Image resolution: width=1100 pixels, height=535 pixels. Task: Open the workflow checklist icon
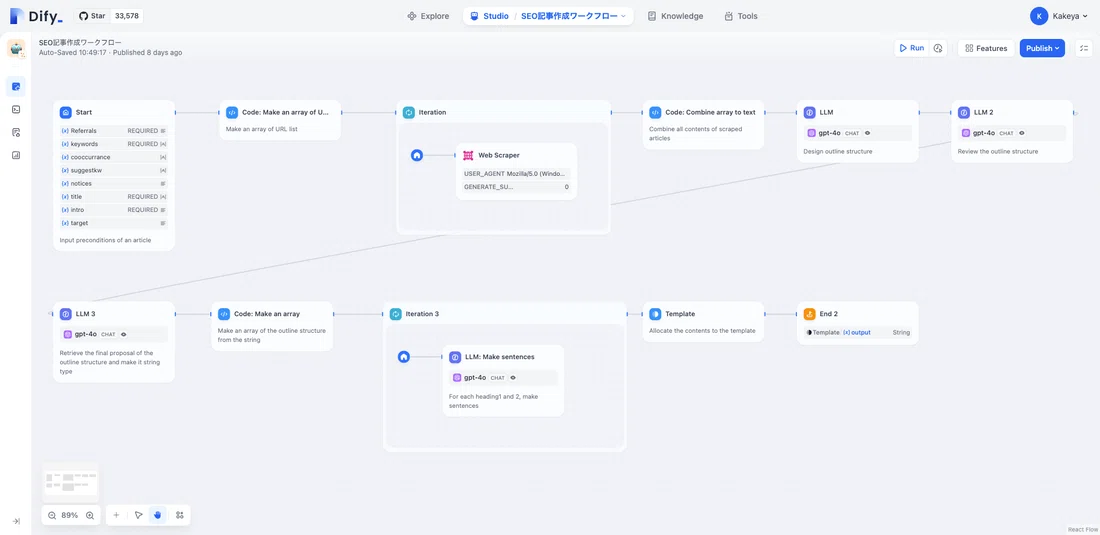point(1084,48)
